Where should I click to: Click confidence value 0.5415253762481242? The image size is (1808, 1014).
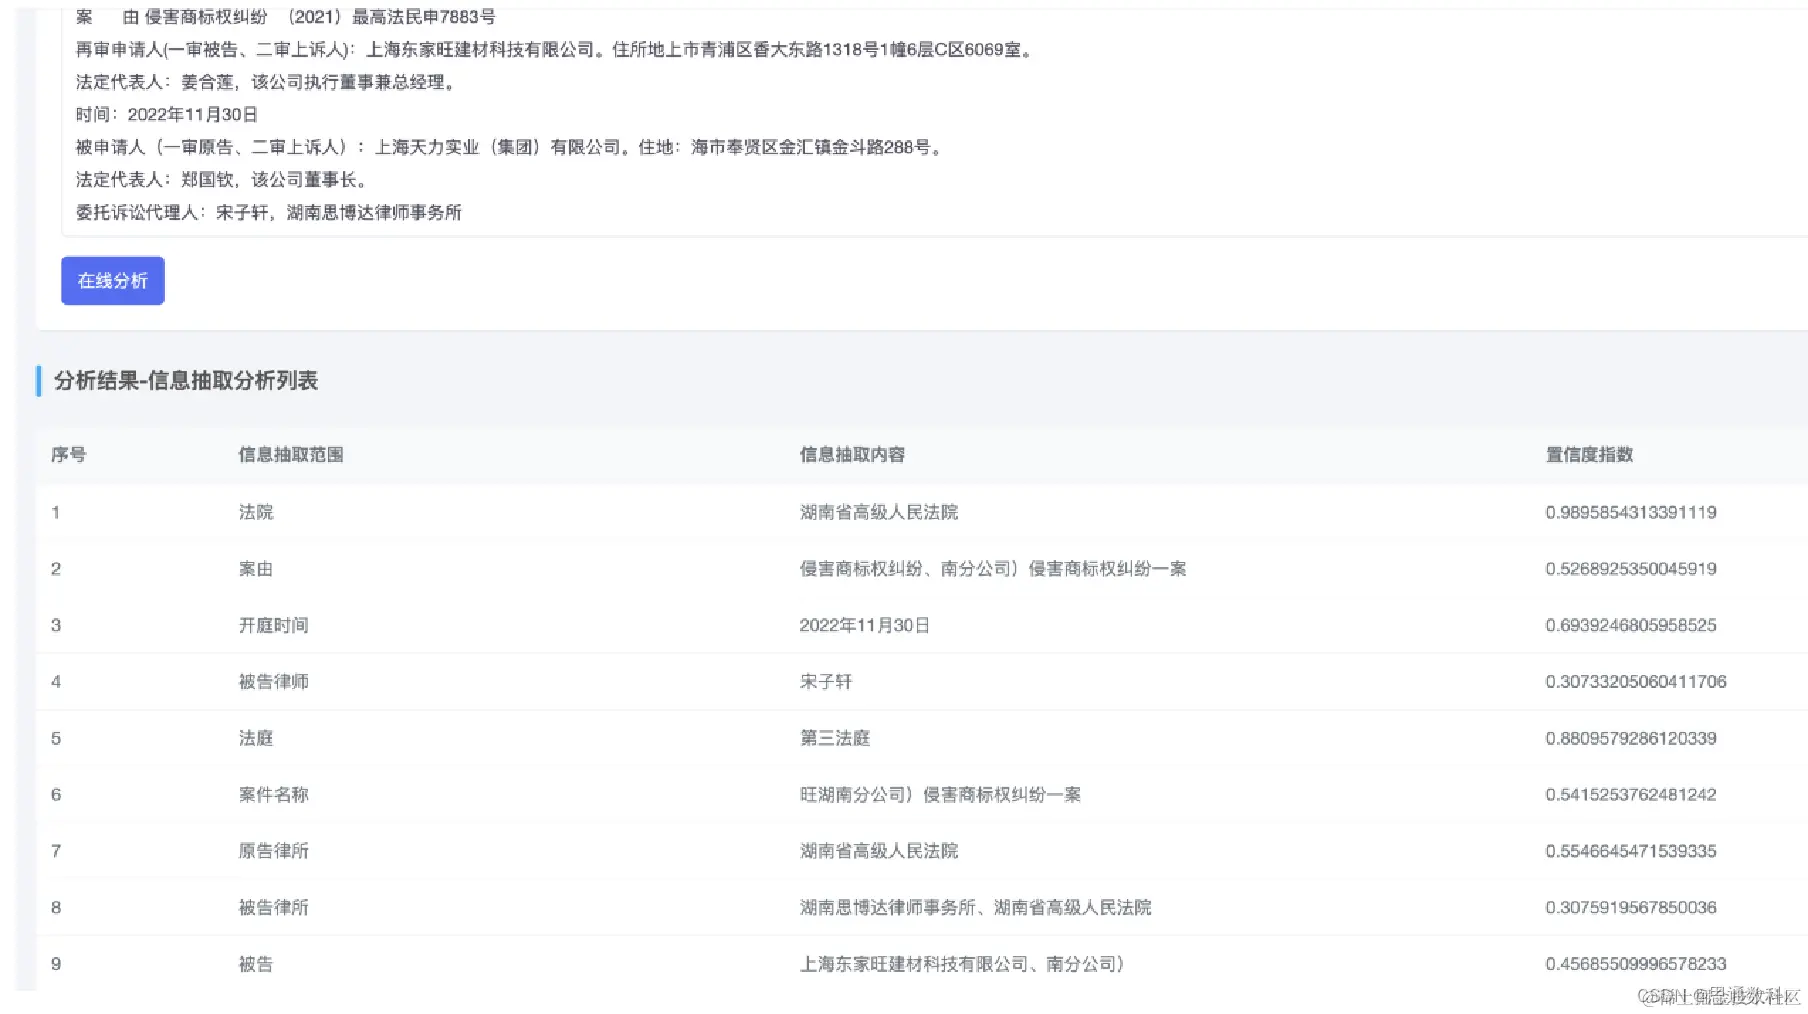coord(1631,795)
